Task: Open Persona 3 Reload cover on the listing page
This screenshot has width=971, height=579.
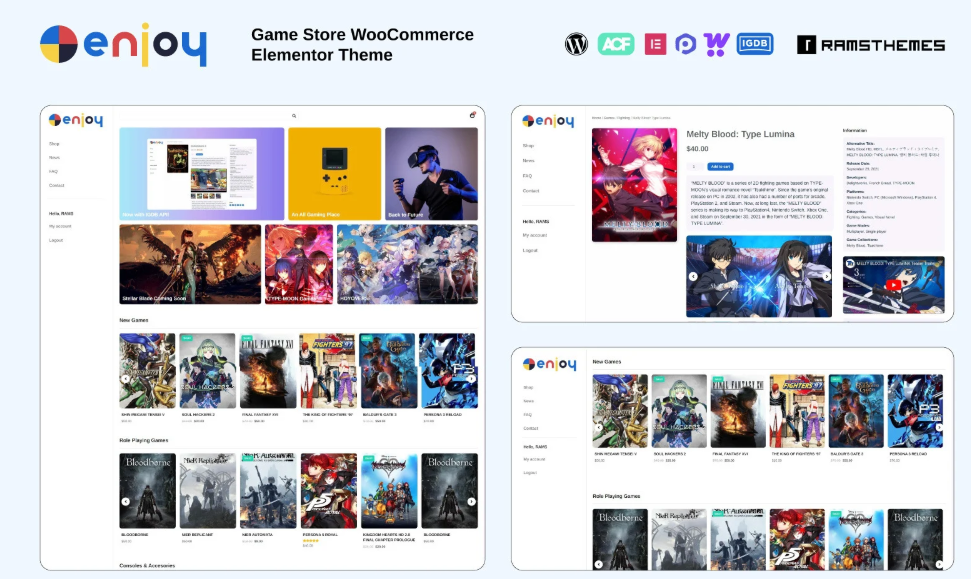Action: click(x=915, y=411)
